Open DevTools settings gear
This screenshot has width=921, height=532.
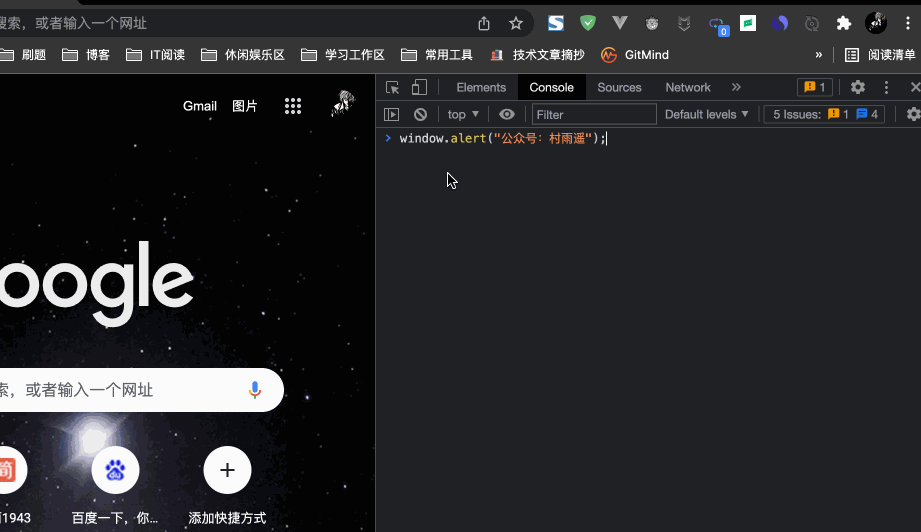point(857,88)
